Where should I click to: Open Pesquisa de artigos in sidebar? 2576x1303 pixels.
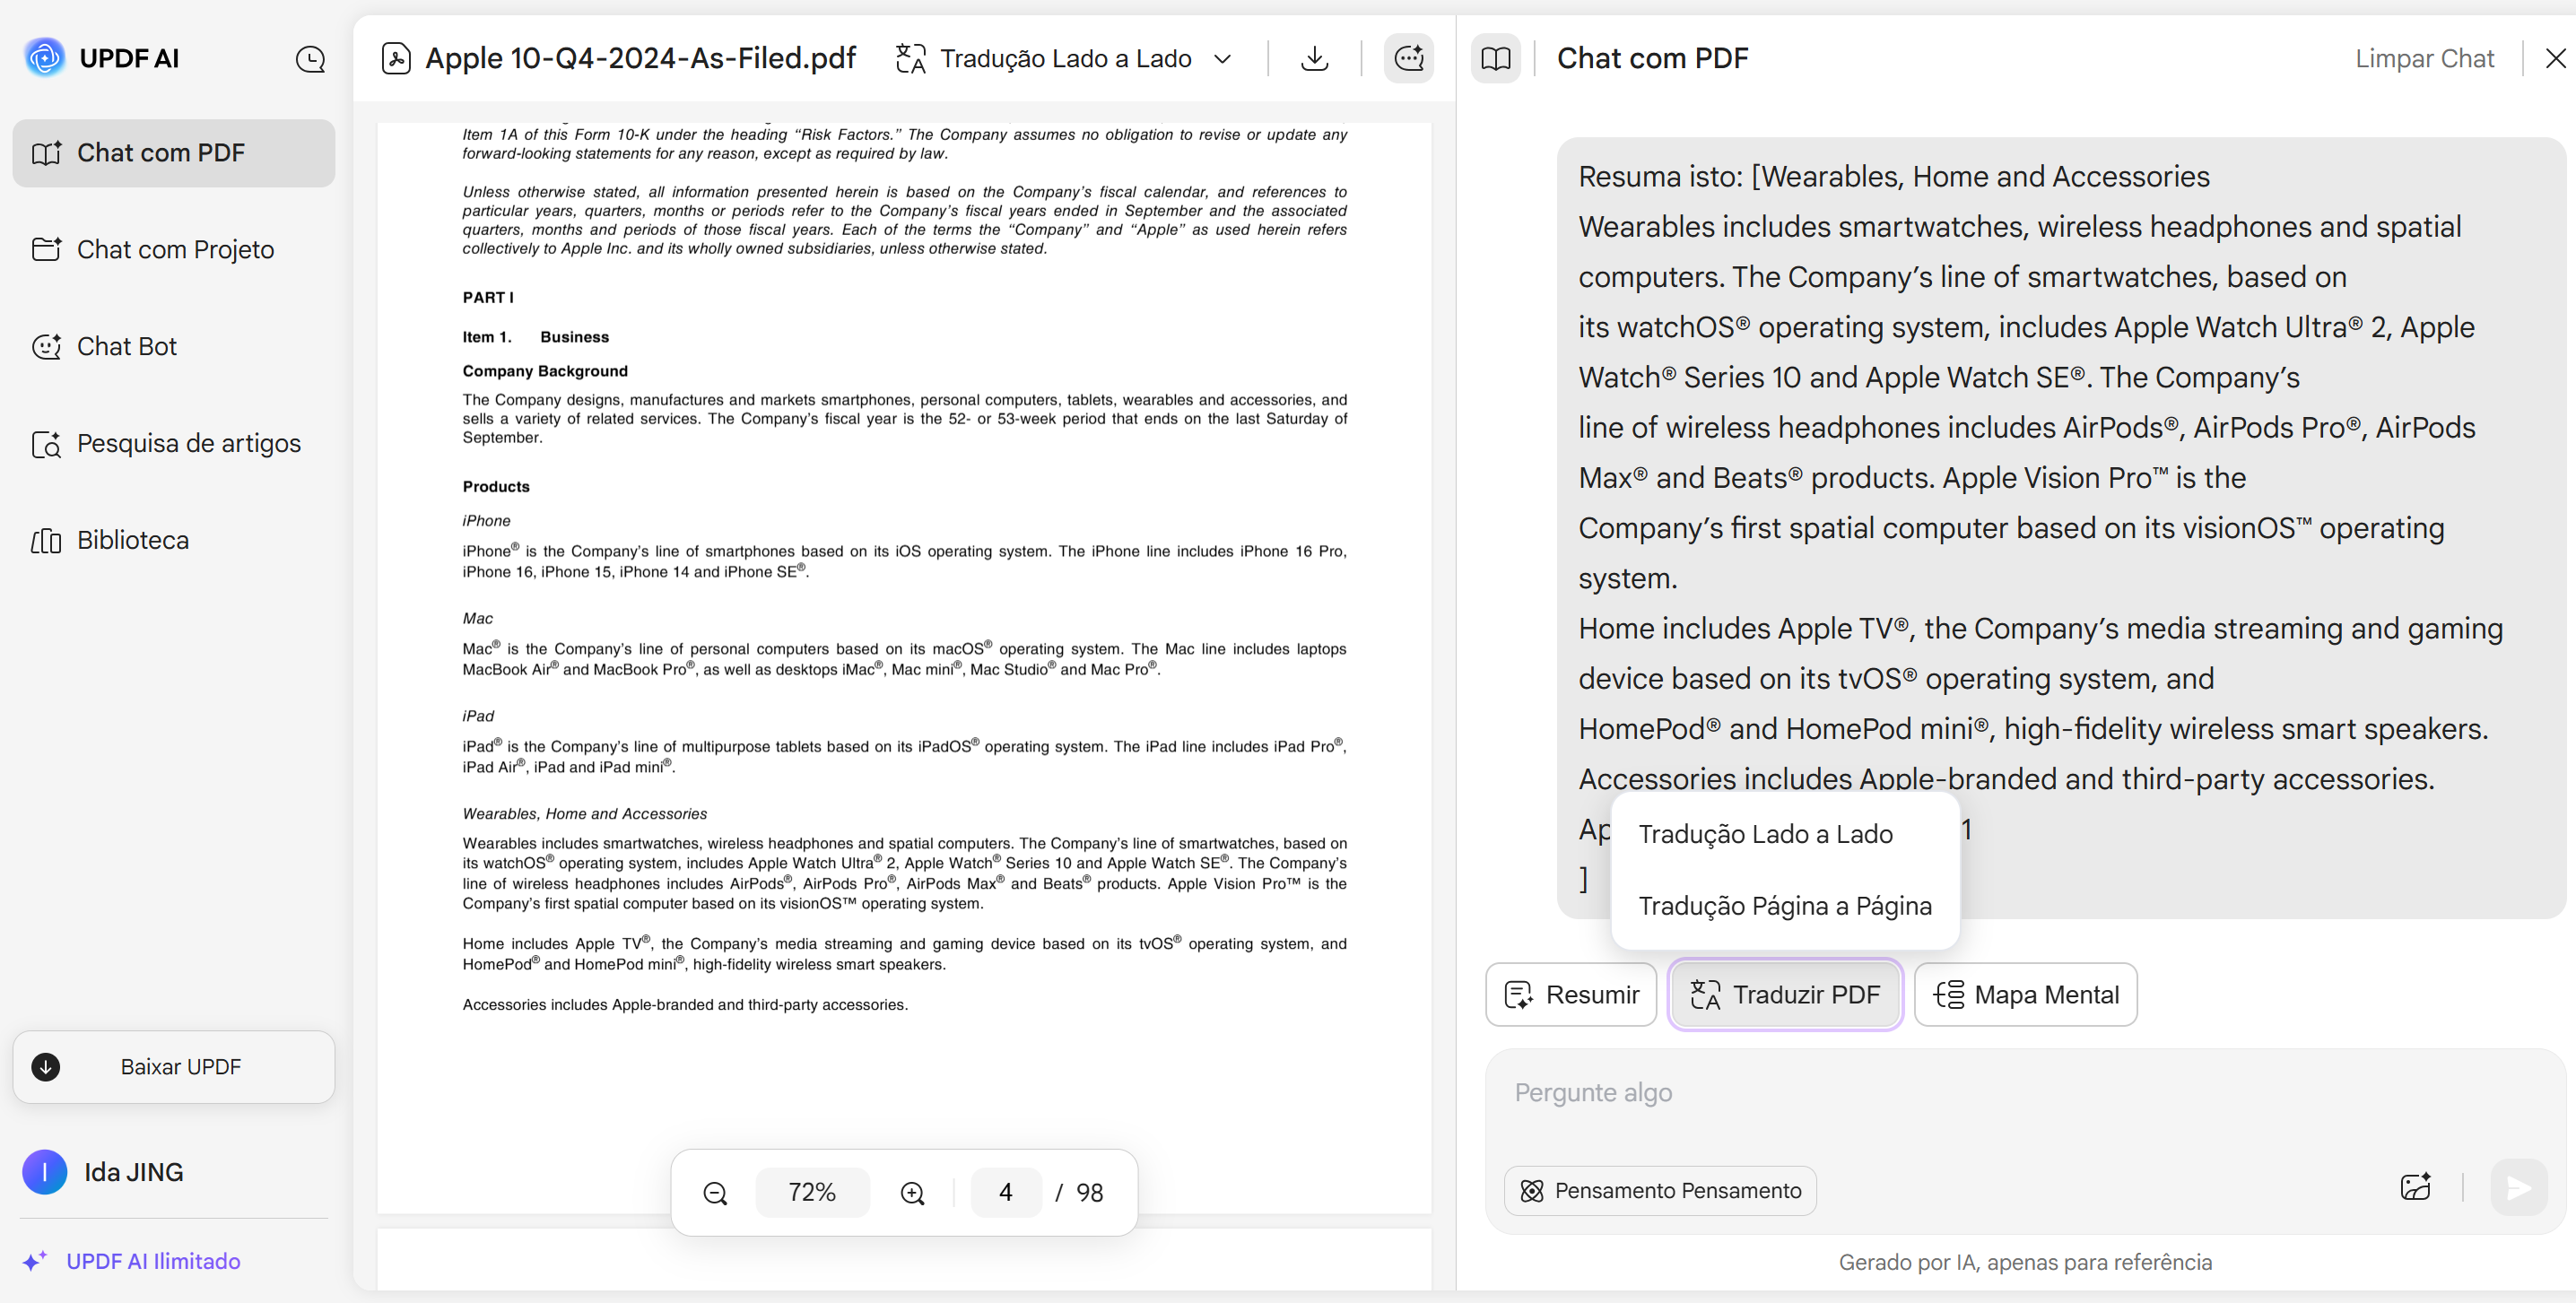click(x=174, y=444)
